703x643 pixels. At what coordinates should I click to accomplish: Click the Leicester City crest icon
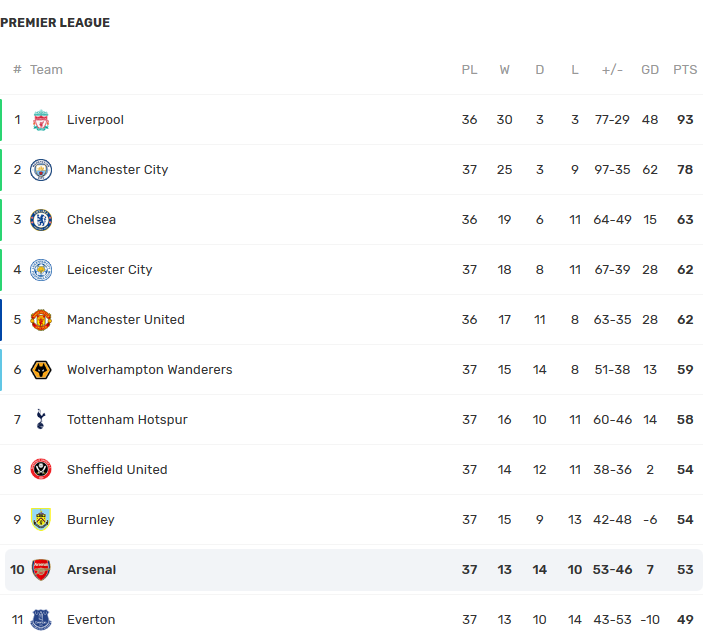[x=41, y=270]
